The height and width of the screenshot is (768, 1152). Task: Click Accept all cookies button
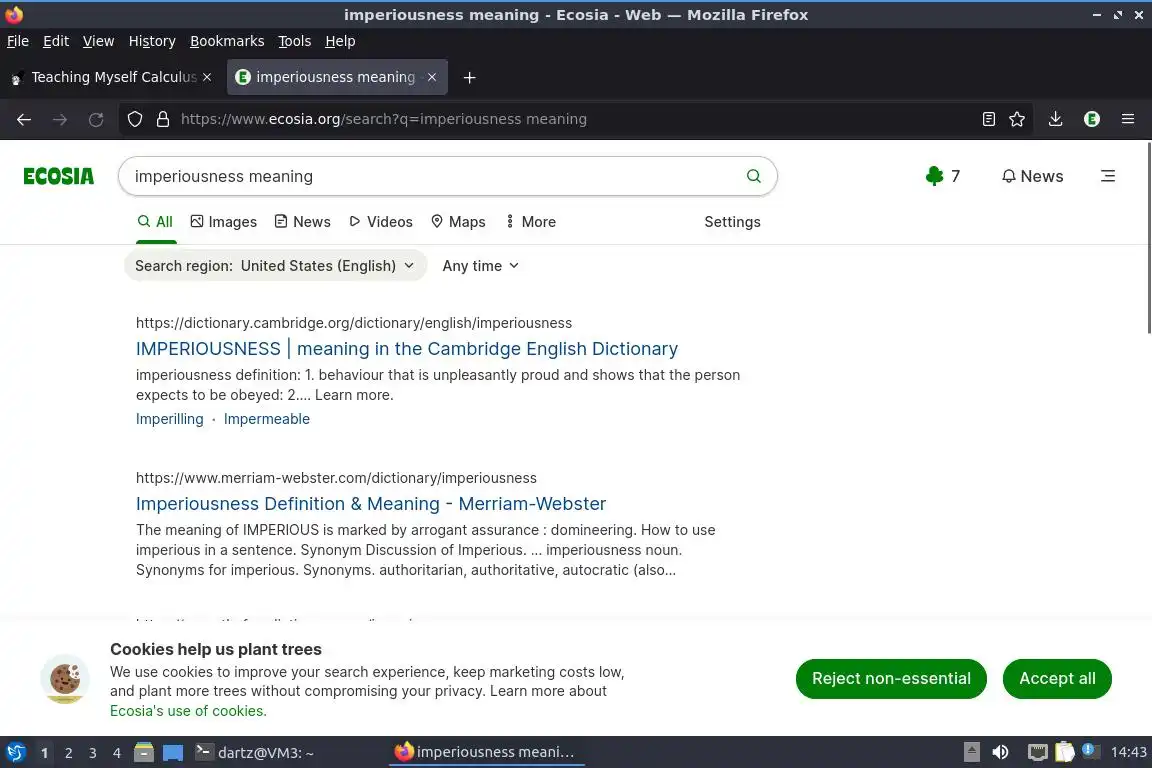pos(1057,678)
